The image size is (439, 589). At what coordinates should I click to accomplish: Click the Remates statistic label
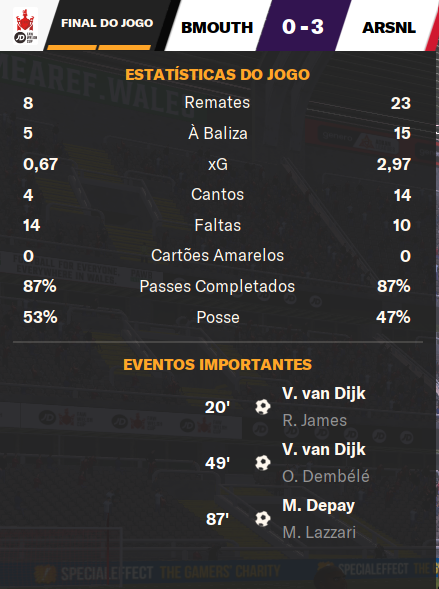tap(217, 103)
